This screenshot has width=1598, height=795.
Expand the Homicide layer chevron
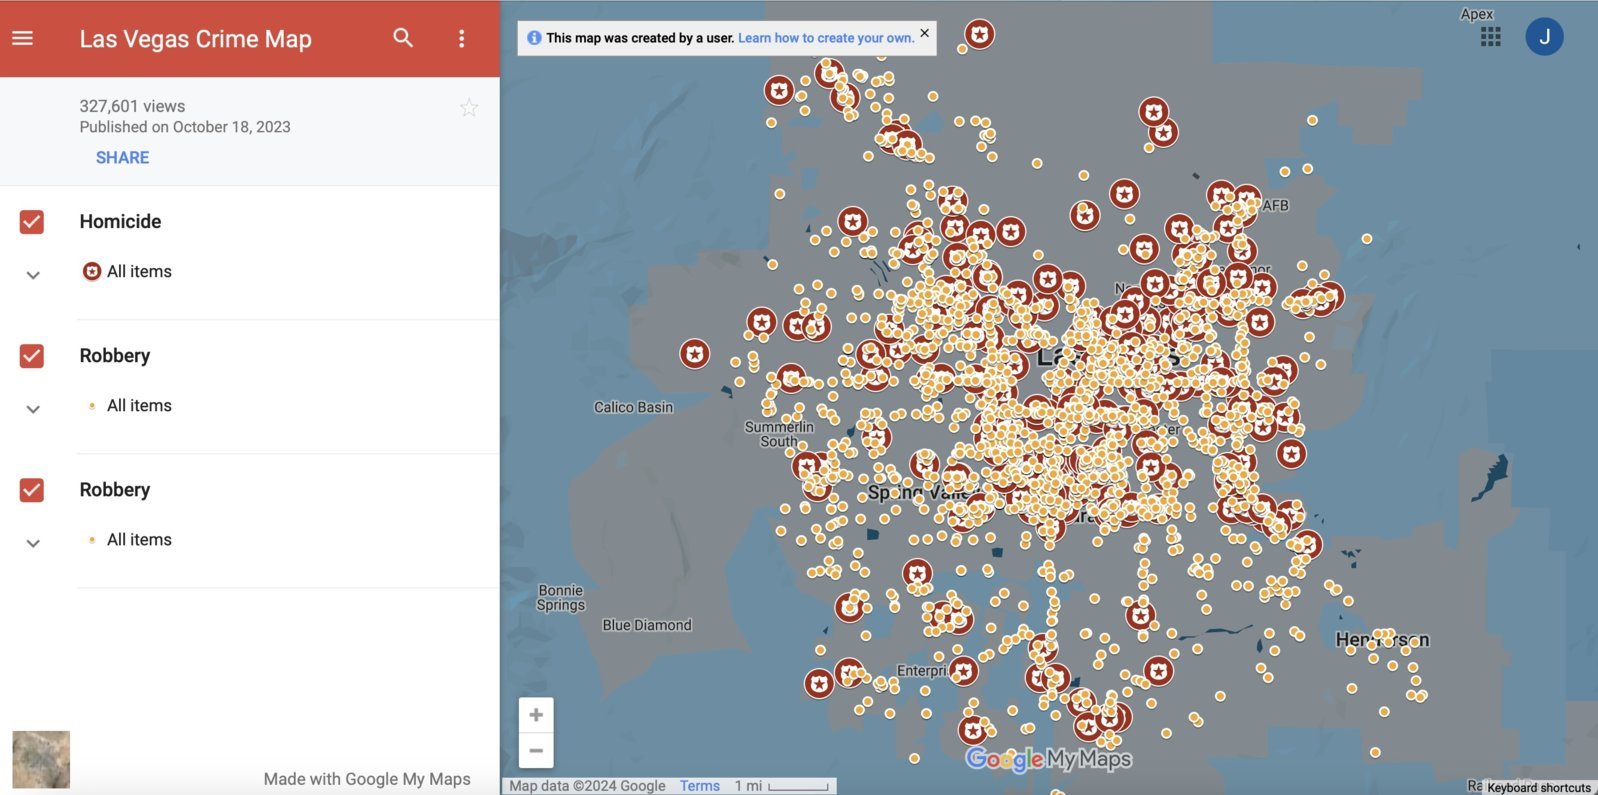click(33, 275)
